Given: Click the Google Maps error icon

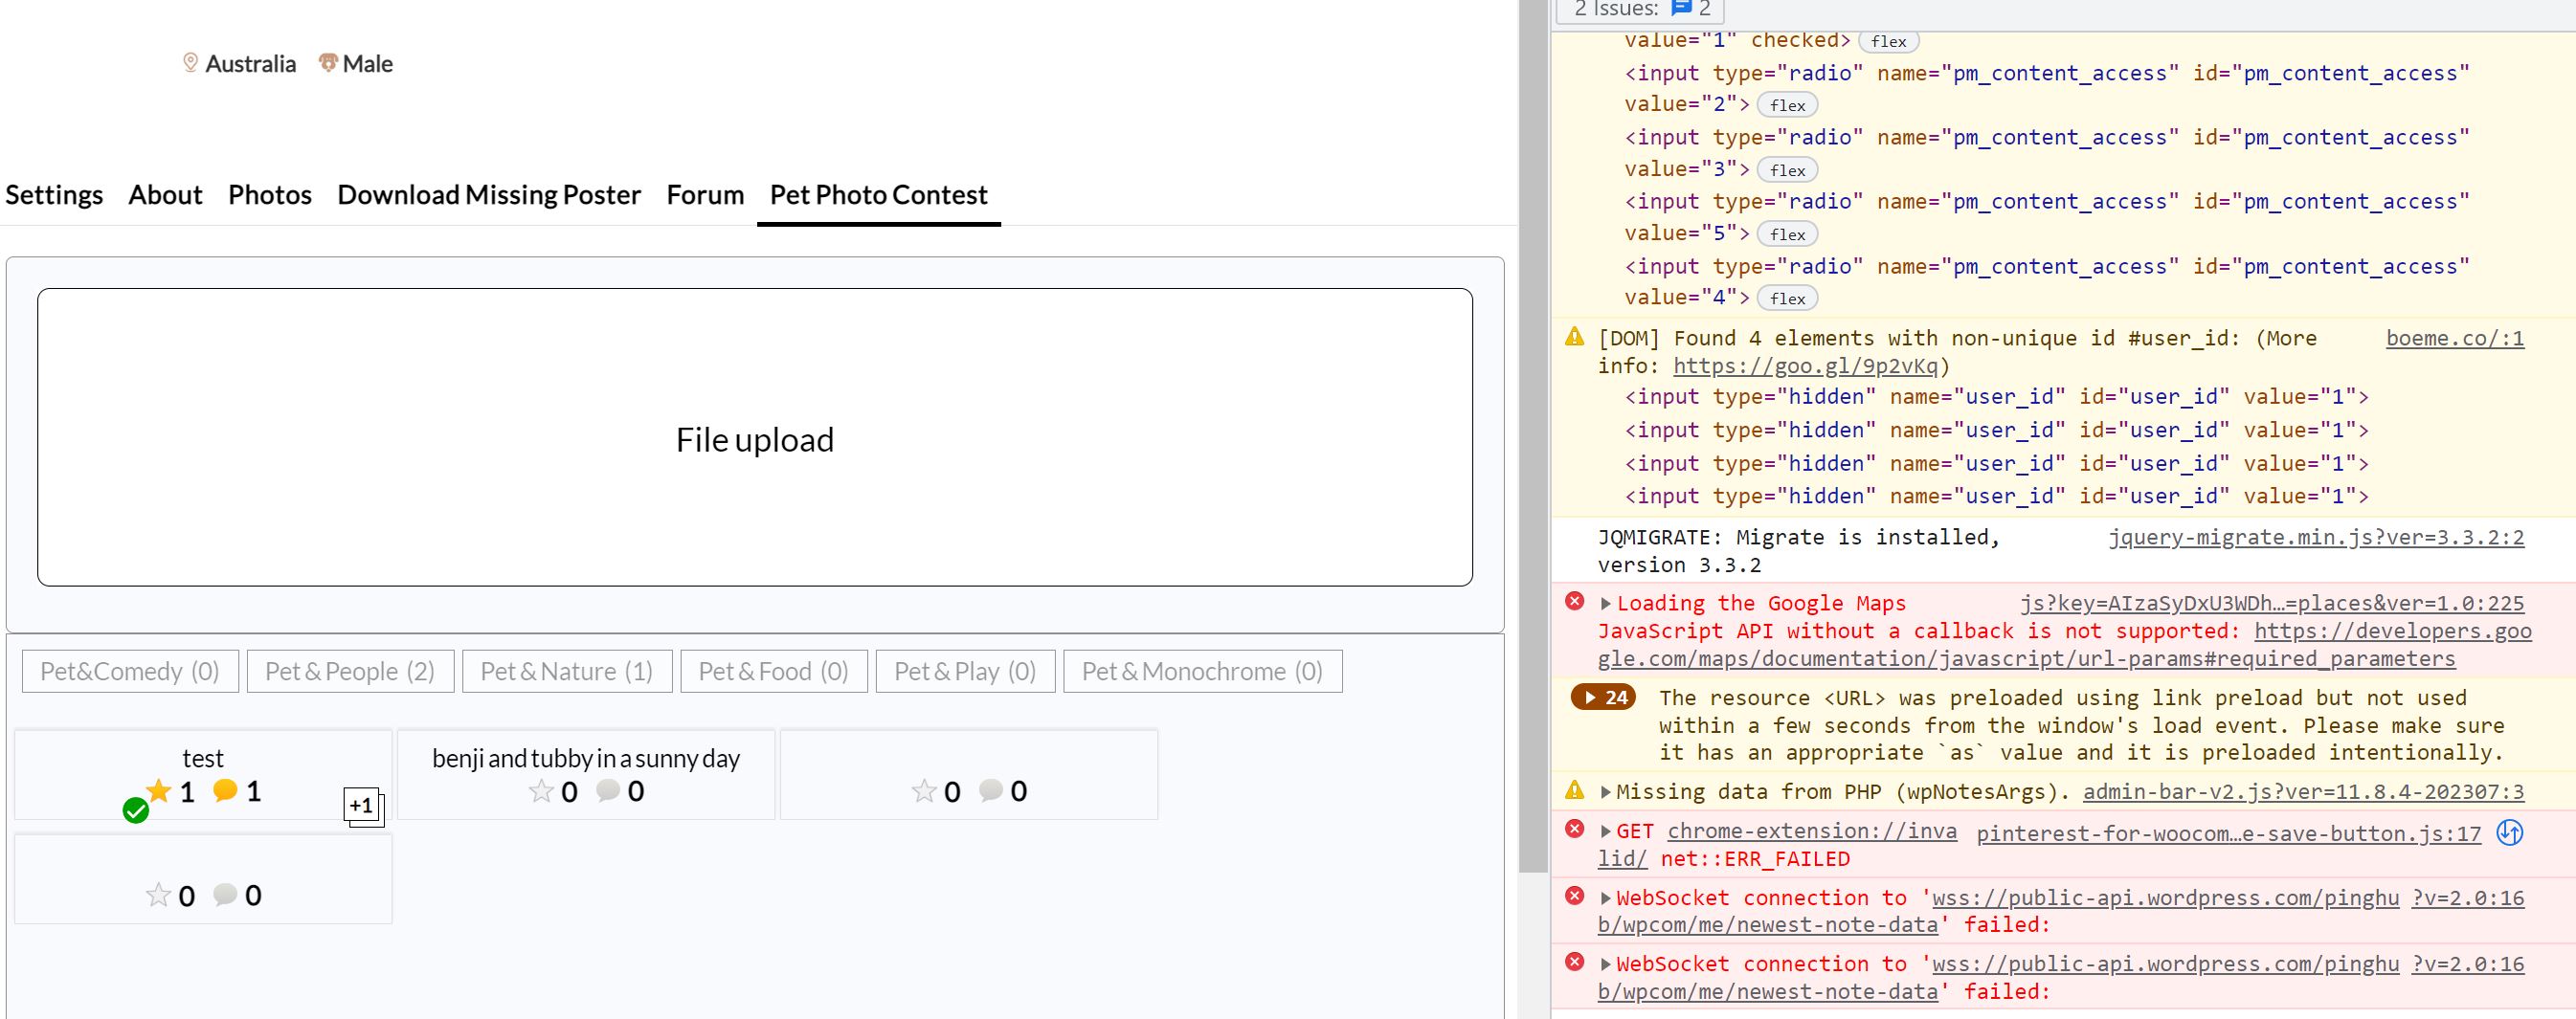Looking at the screenshot, I should (1575, 601).
